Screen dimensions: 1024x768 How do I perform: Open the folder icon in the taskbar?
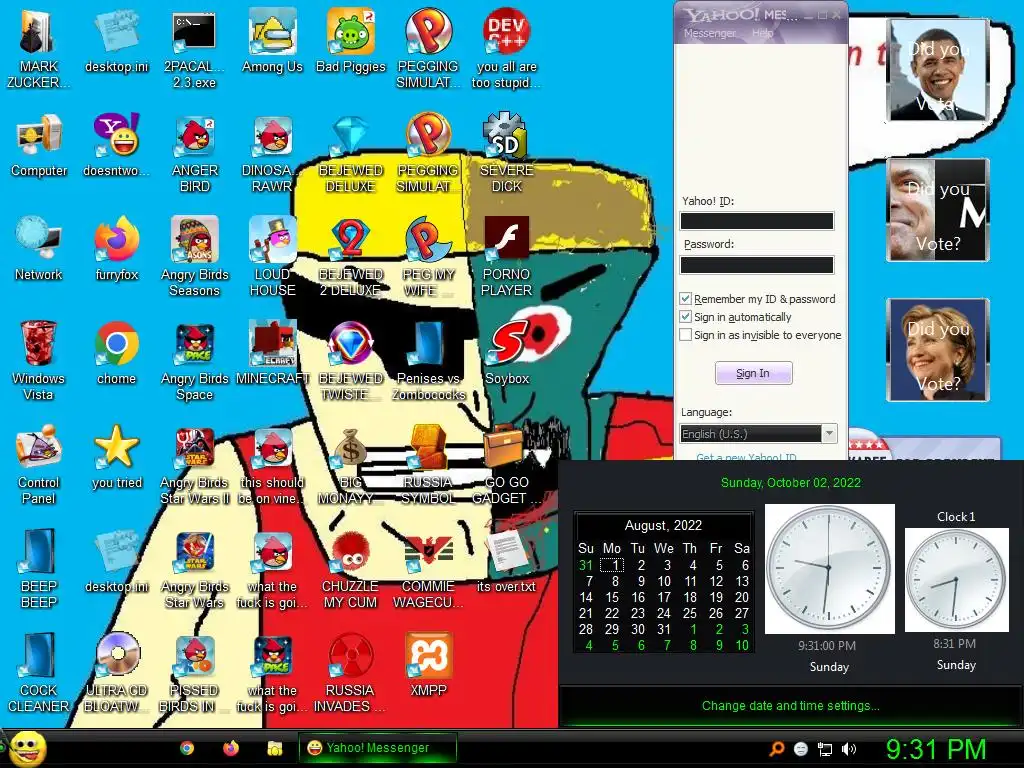click(x=275, y=748)
